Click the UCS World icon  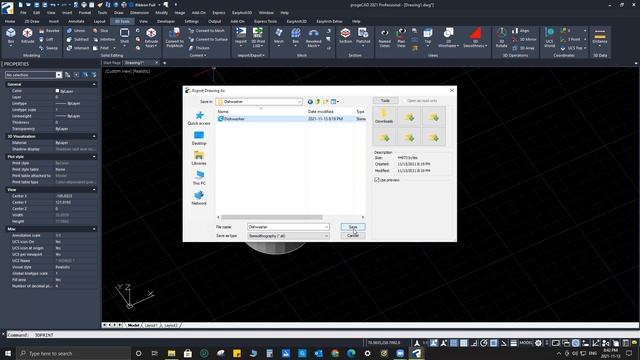pos(550,38)
